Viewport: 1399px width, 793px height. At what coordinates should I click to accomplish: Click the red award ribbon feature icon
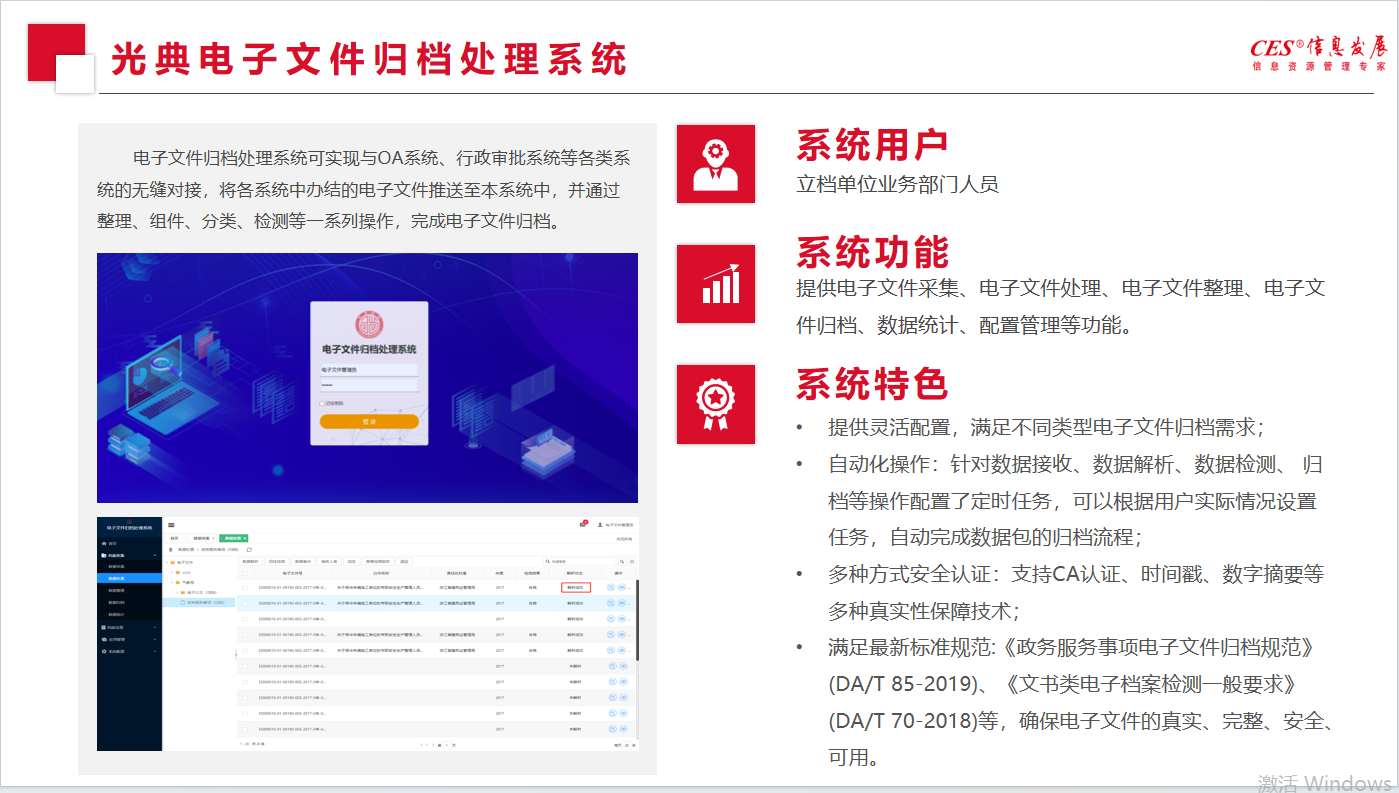(715, 404)
